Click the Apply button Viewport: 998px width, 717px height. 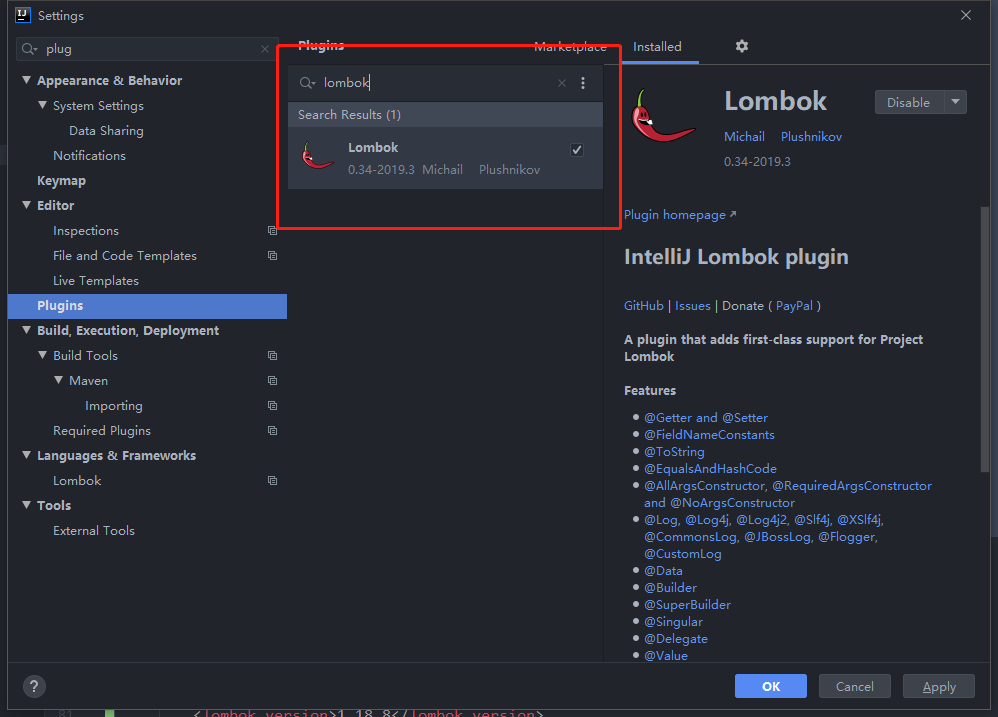pos(939,686)
